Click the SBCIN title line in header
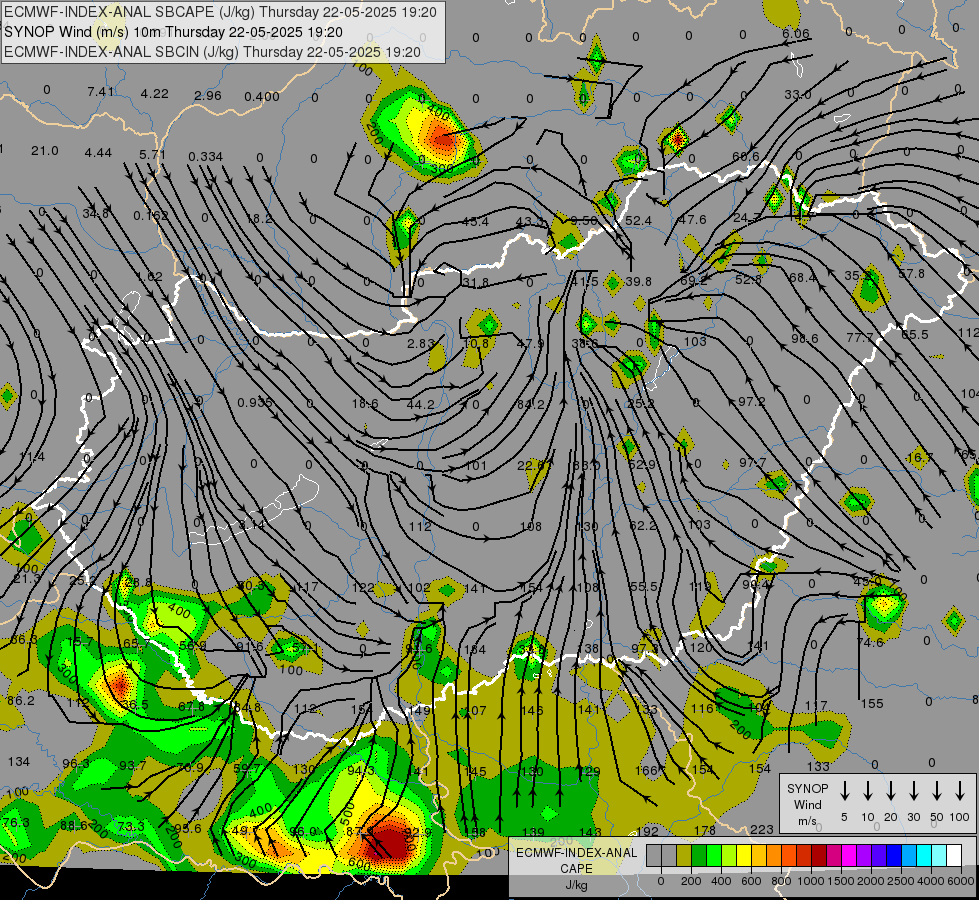The image size is (979, 900). pos(212,52)
